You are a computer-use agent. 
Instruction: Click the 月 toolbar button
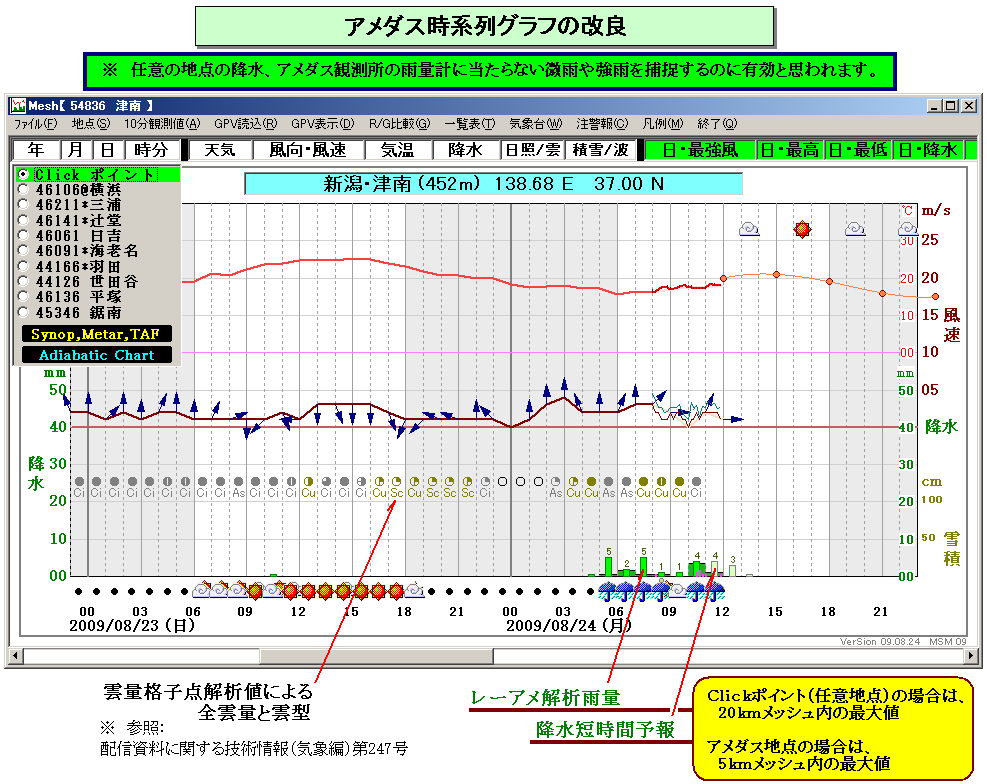[x=76, y=150]
